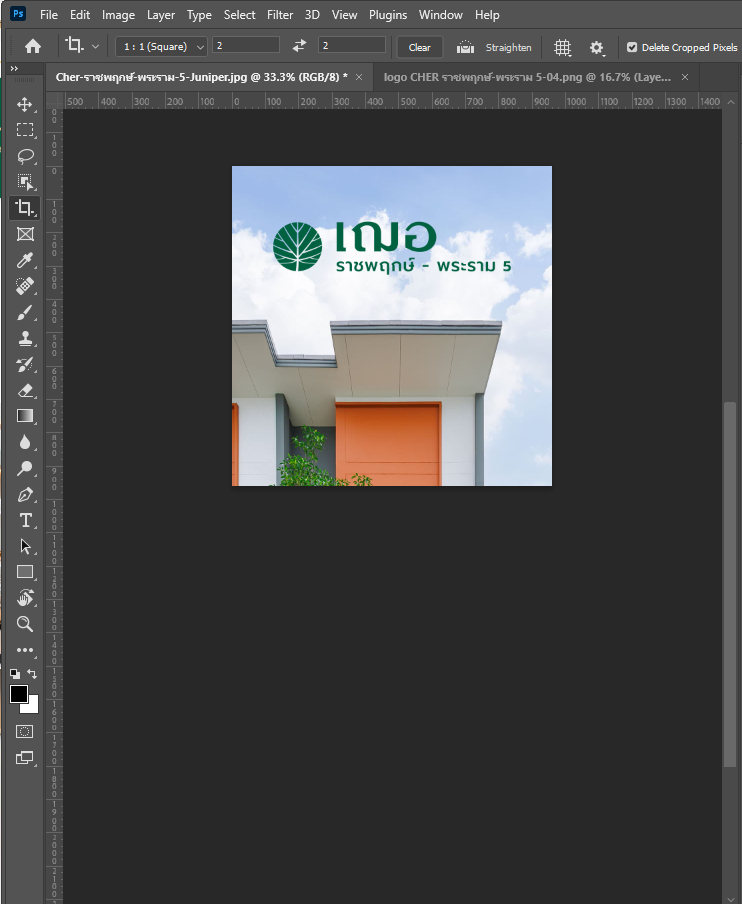The width and height of the screenshot is (742, 904).
Task: Select the Lasso tool
Action: click(25, 156)
